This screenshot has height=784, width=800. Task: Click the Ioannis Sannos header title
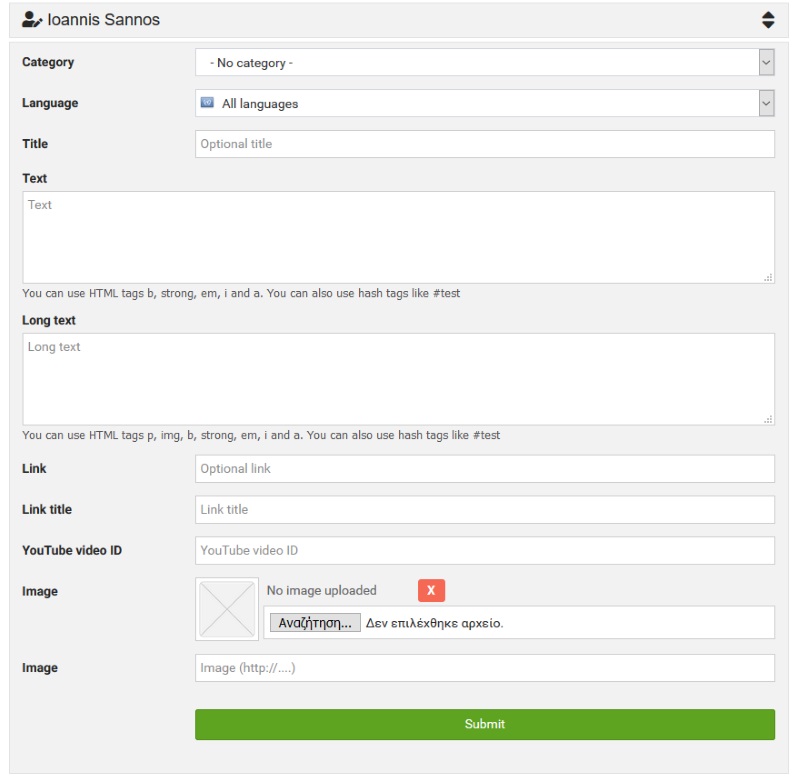click(104, 20)
